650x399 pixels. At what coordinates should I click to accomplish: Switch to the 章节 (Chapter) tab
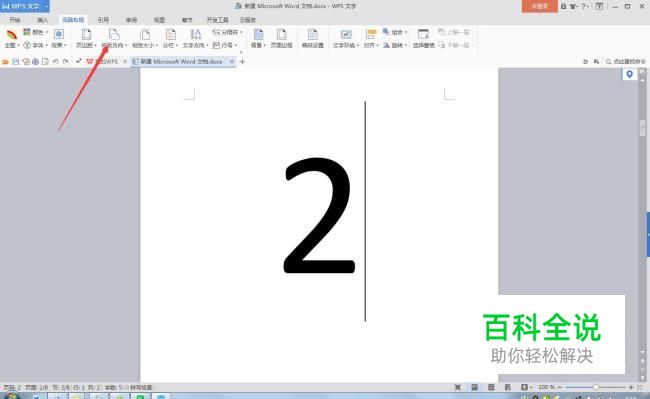tap(187, 20)
